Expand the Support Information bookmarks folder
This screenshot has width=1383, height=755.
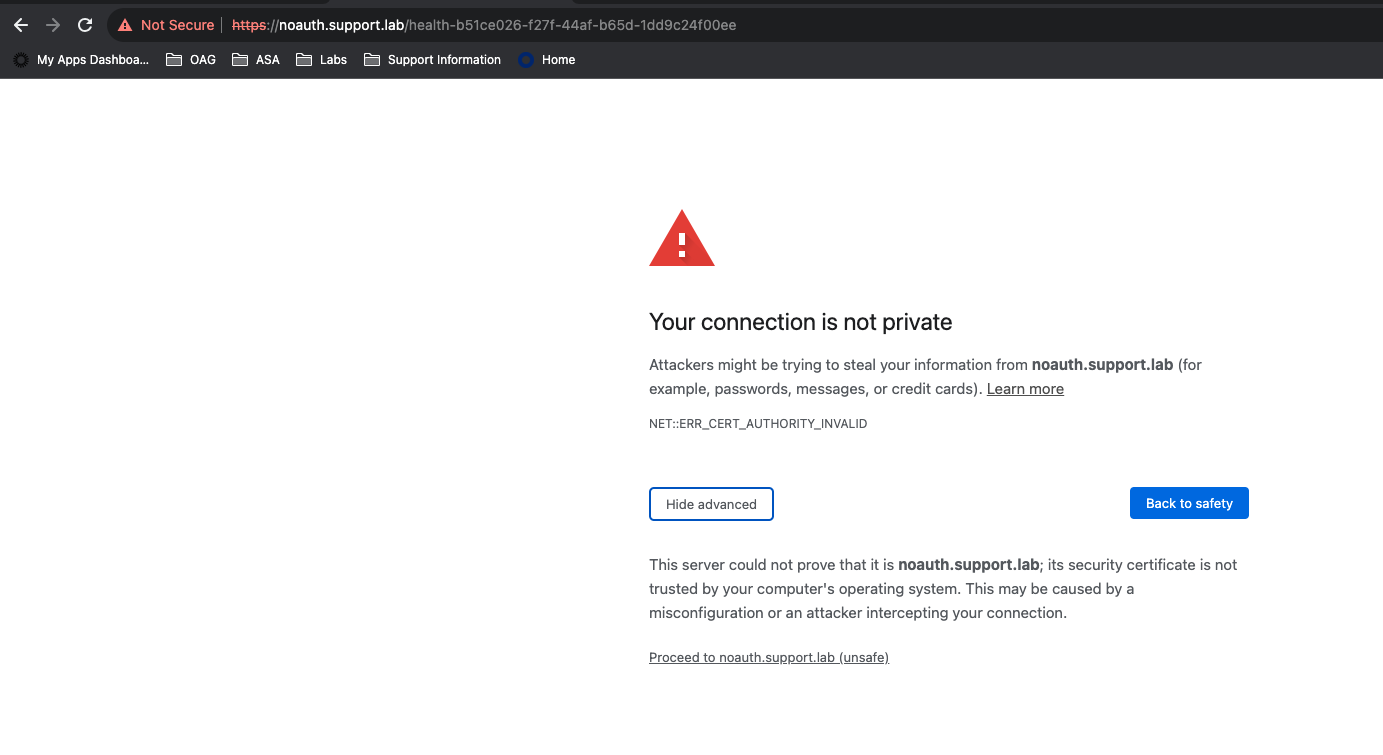[x=432, y=60]
